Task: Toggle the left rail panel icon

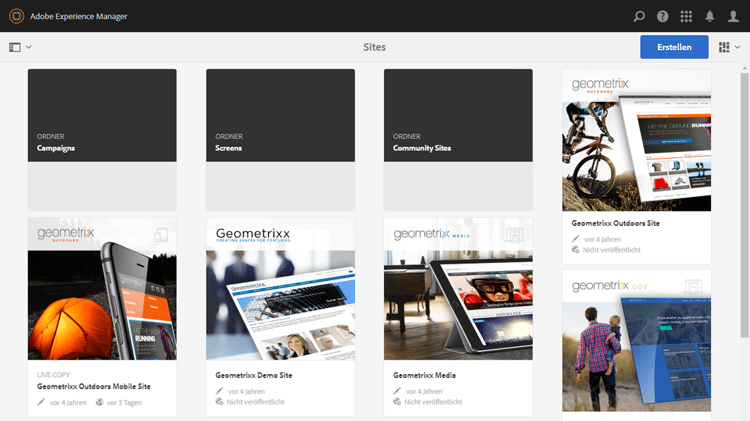Action: click(15, 47)
